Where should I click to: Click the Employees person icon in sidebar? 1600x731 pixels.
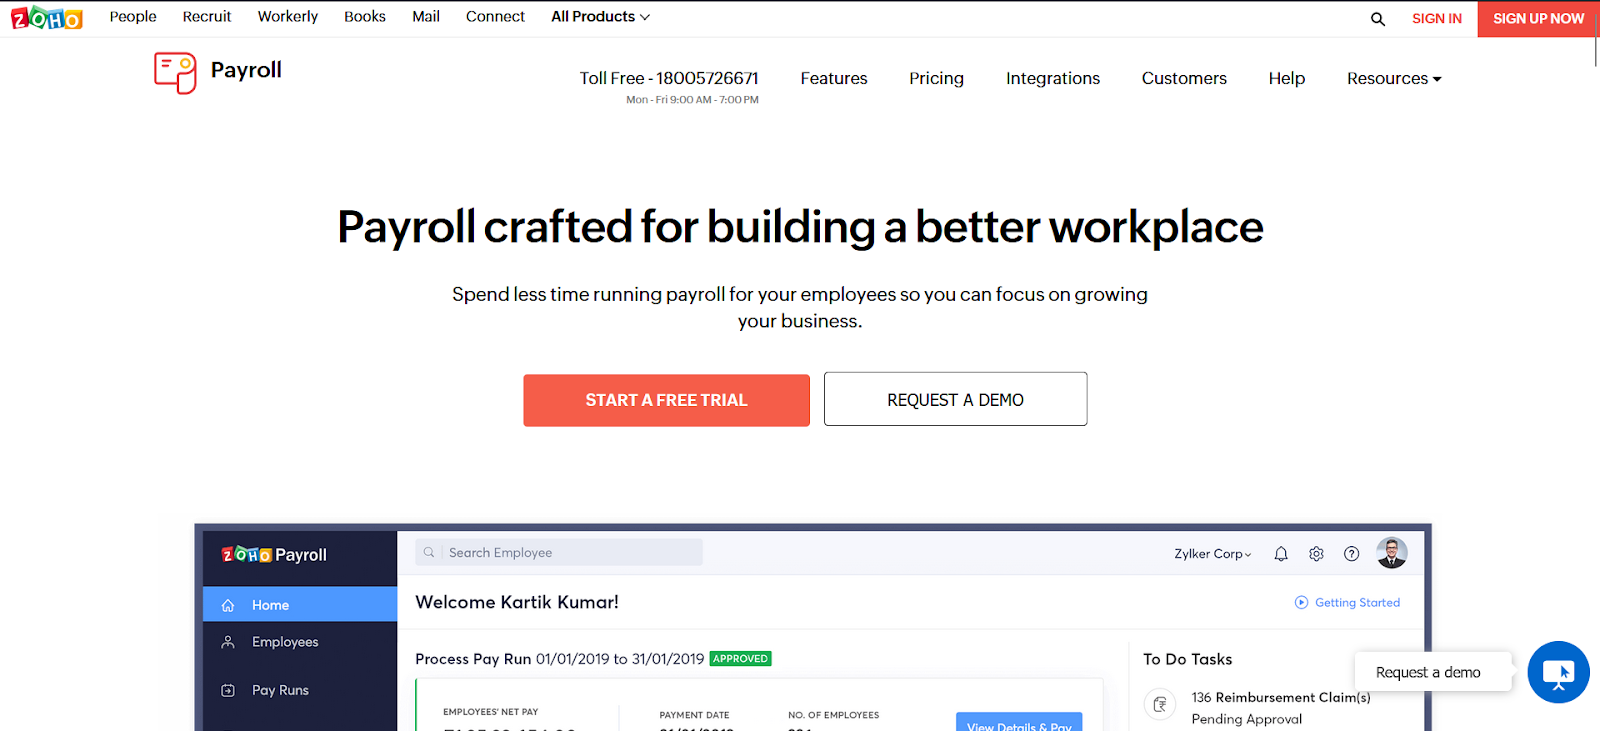pyautogui.click(x=228, y=642)
